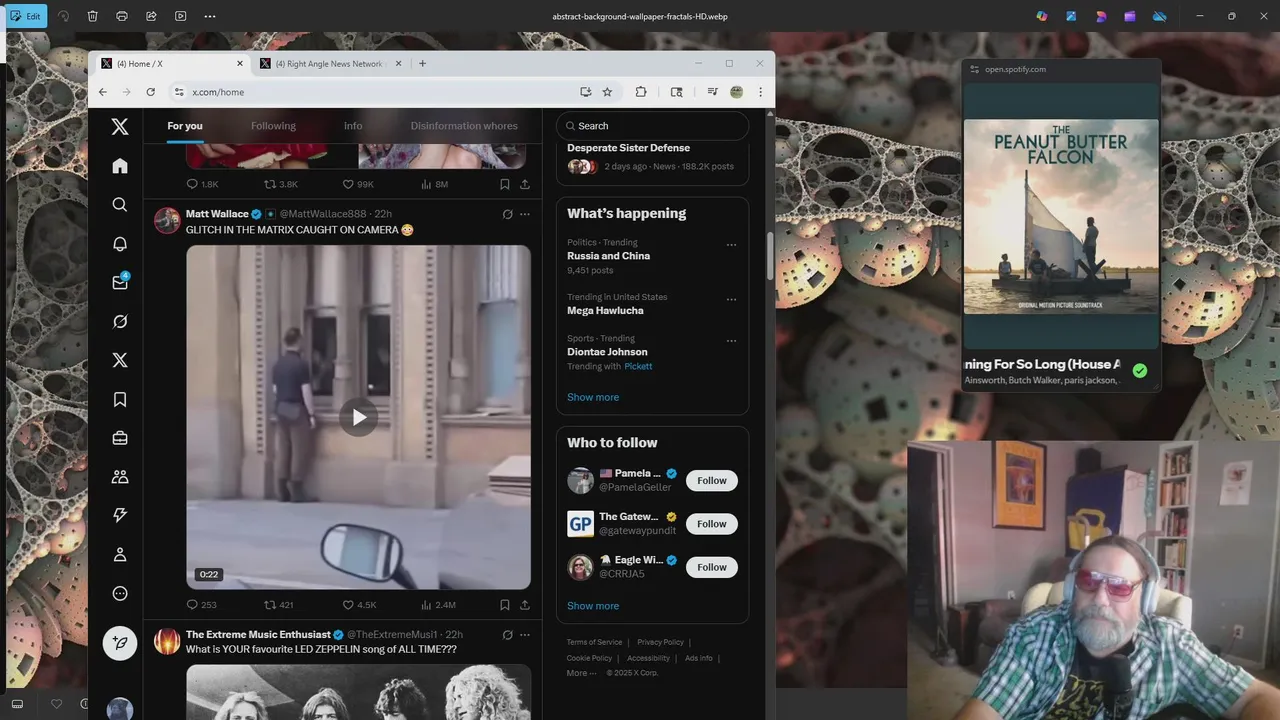Open Messages envelope icon
Screen dimensions: 1280x720
[120, 282]
